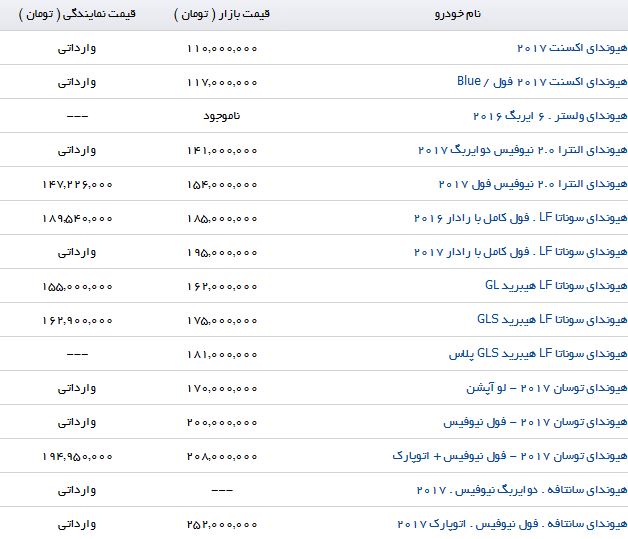
Task: Select market price ۱۹۵,۰۰۰,۰۰۰
Action: click(x=222, y=253)
